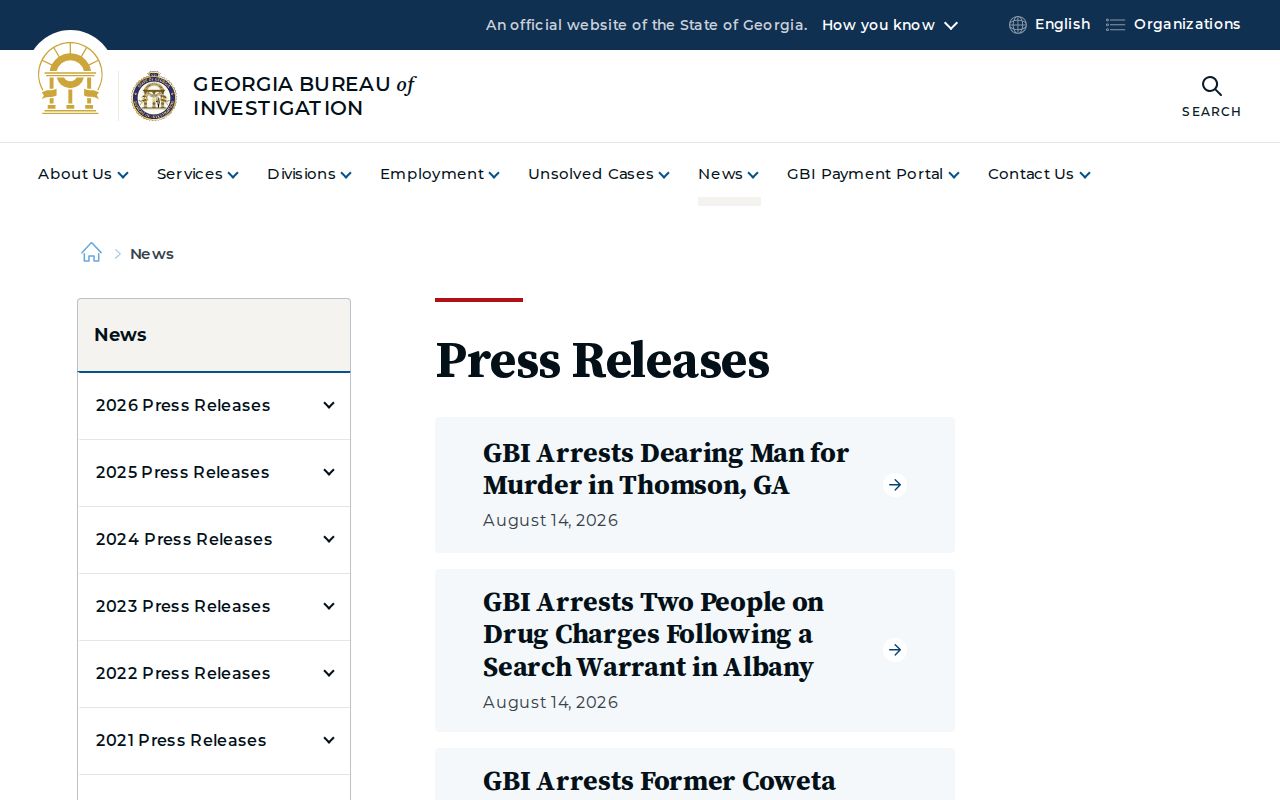Image resolution: width=1280 pixels, height=800 pixels.
Task: Open the Employment menu
Action: click(x=439, y=174)
